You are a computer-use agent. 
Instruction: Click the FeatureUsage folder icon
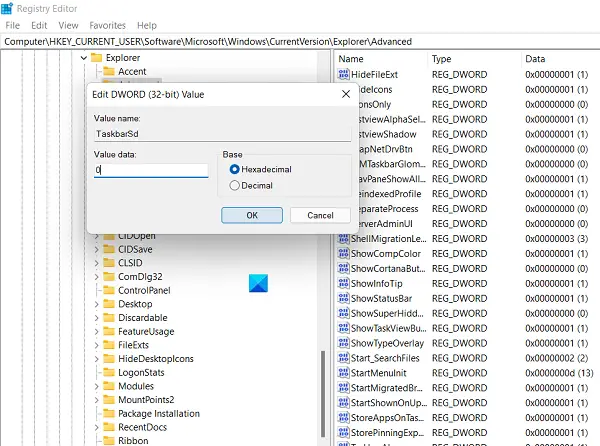point(109,331)
